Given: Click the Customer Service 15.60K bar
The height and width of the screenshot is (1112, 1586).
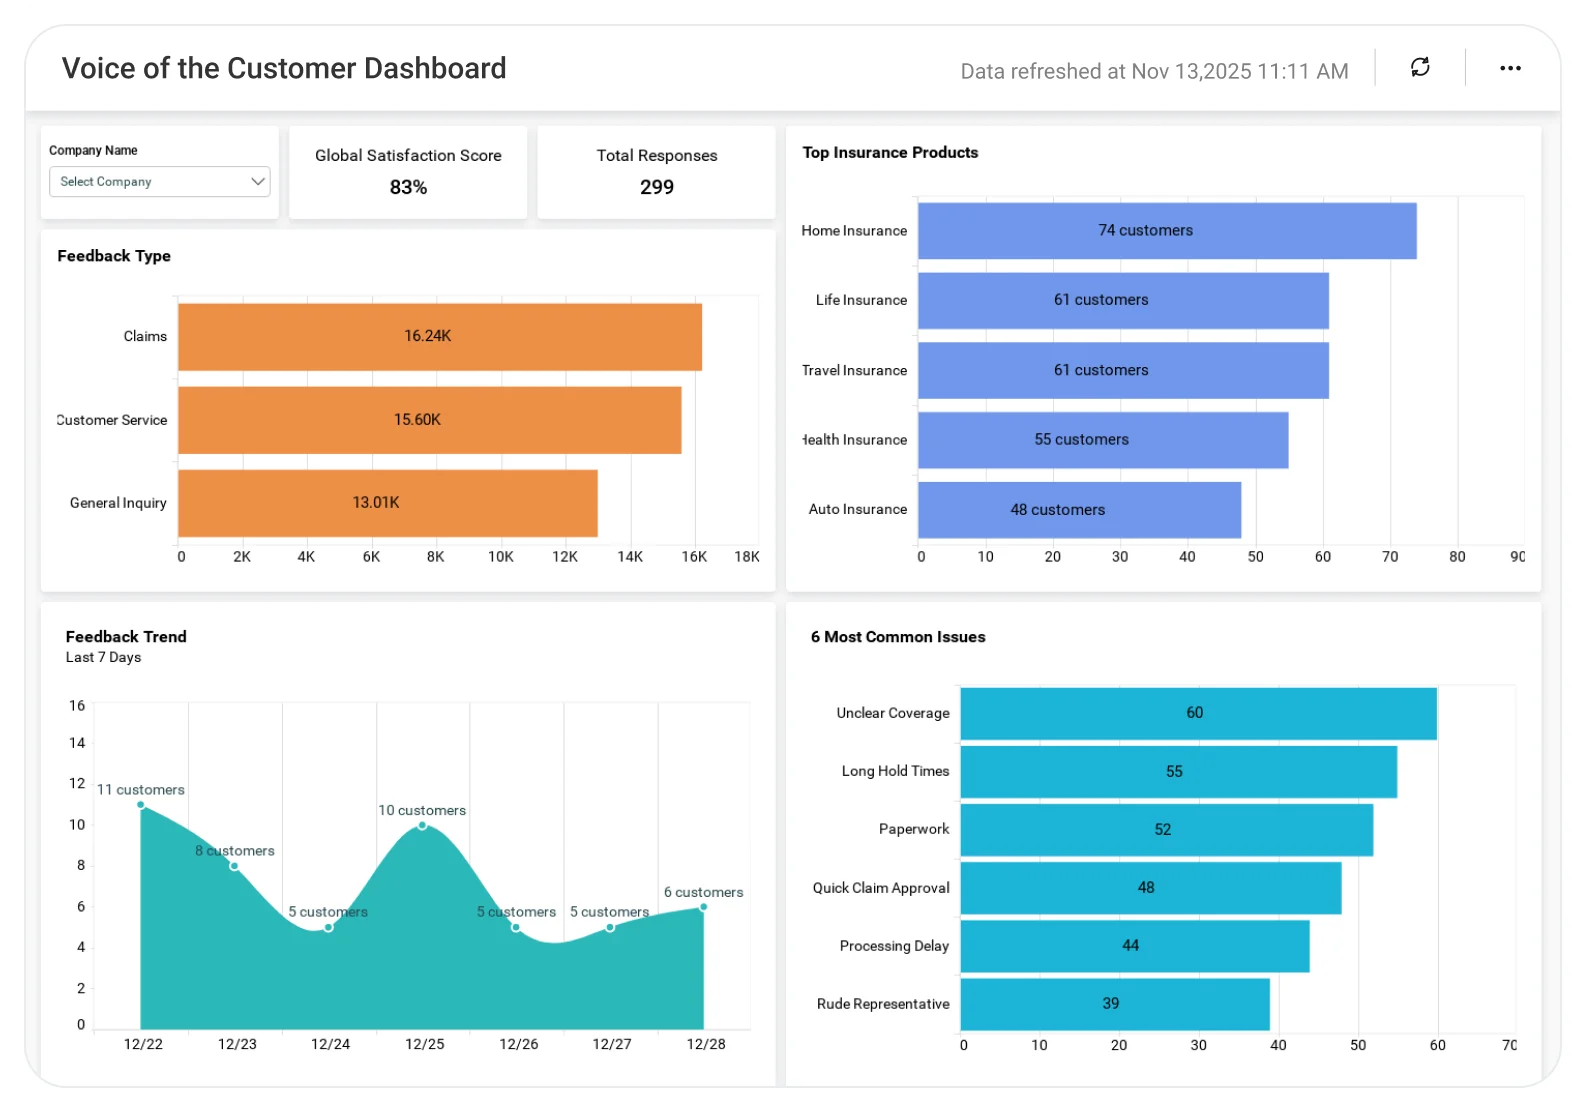Looking at the screenshot, I should pos(430,420).
